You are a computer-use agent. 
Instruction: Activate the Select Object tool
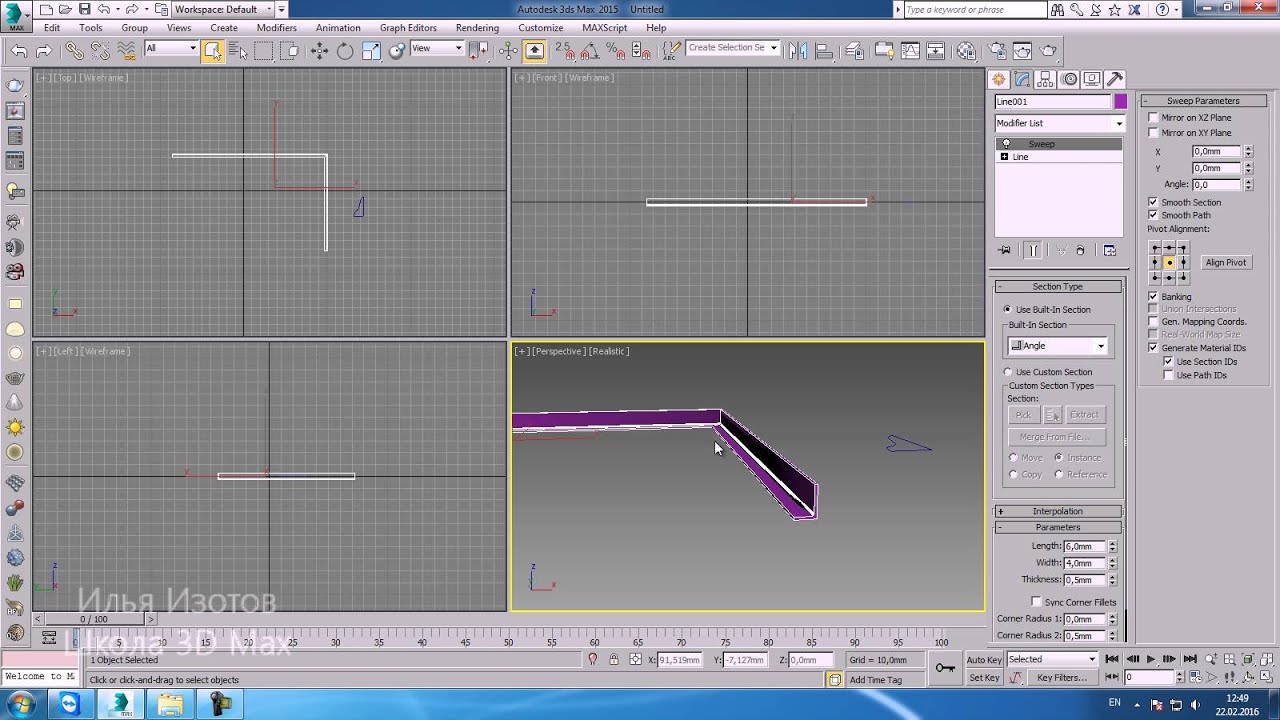pyautogui.click(x=212, y=51)
